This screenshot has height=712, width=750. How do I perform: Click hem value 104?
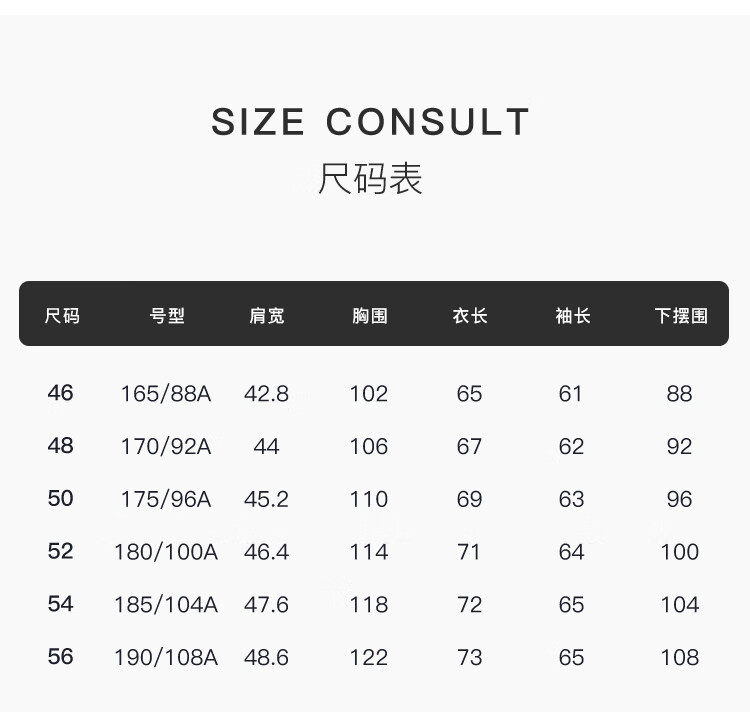click(680, 604)
